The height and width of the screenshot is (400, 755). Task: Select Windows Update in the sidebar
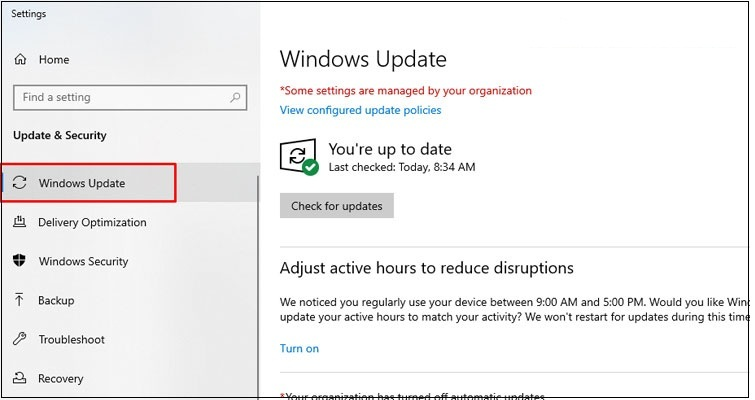tap(82, 183)
